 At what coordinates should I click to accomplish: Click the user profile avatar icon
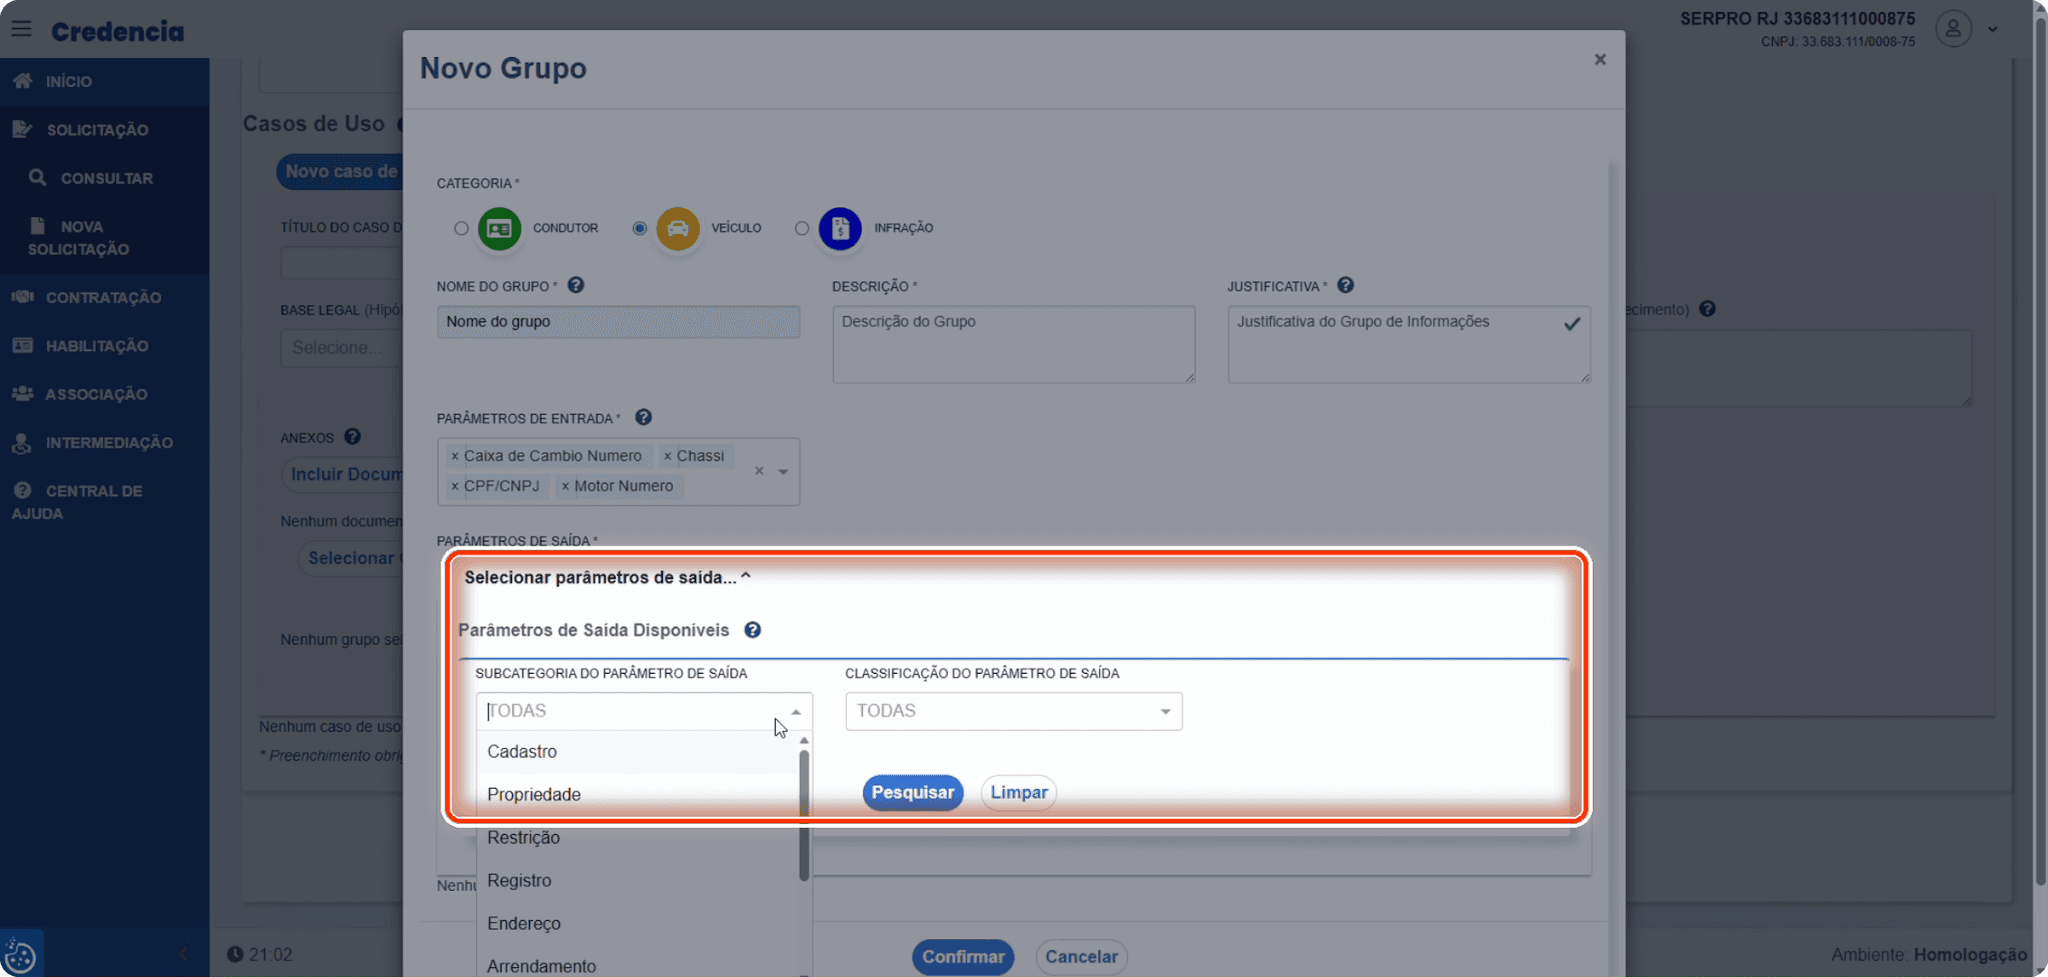point(1953,28)
